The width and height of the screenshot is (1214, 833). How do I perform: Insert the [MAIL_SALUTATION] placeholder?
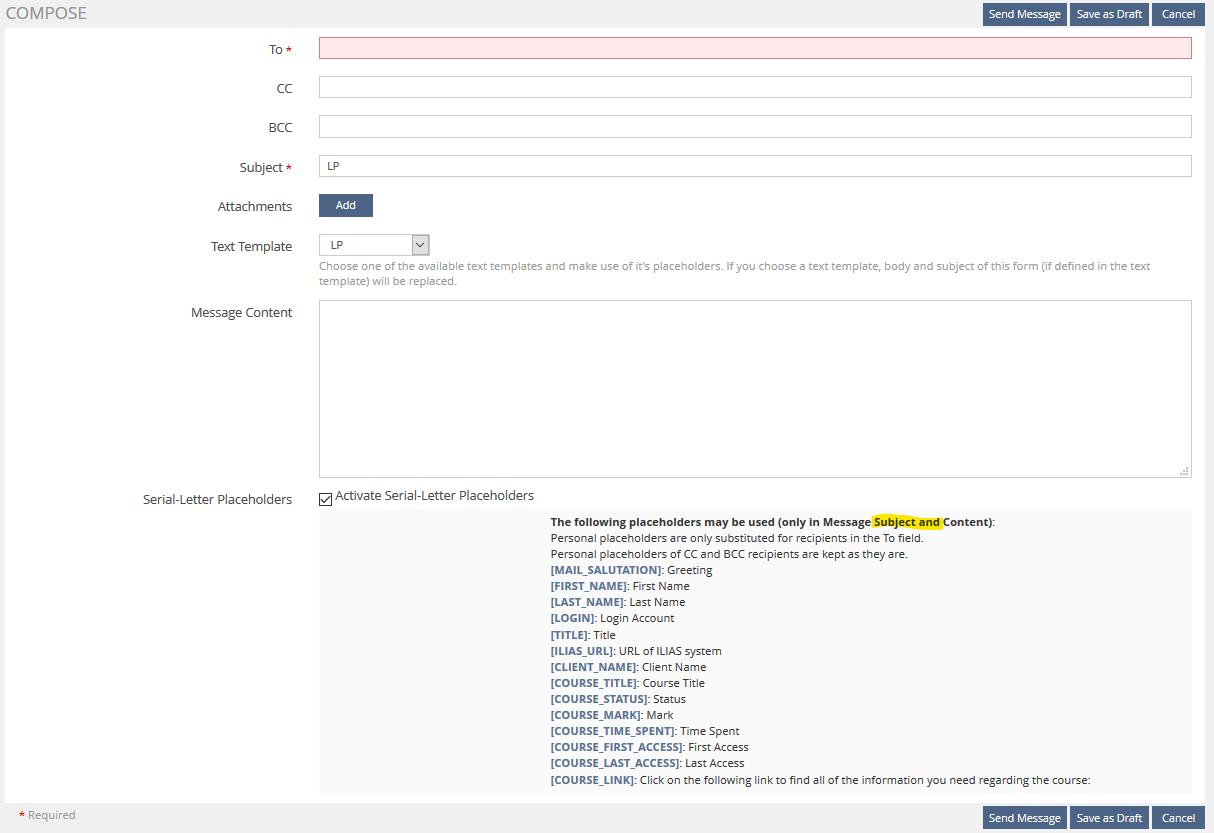[605, 570]
